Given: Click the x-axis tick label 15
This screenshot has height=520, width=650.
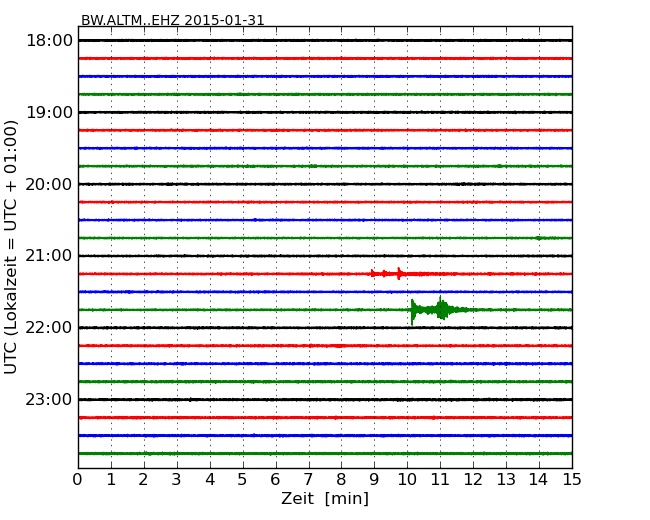Looking at the screenshot, I should coord(572,479).
